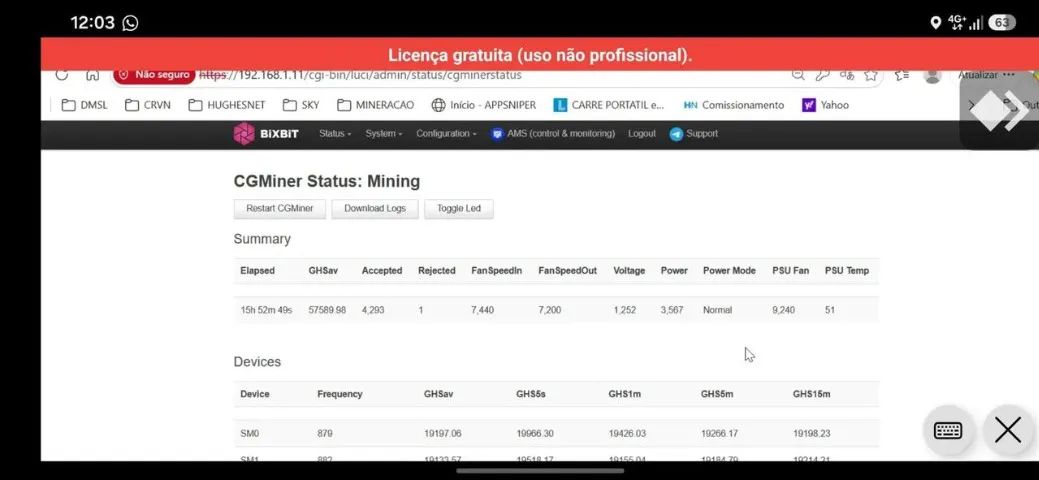This screenshot has width=1039, height=480.
Task: Click the Restart CGMiner button
Action: (x=280, y=208)
